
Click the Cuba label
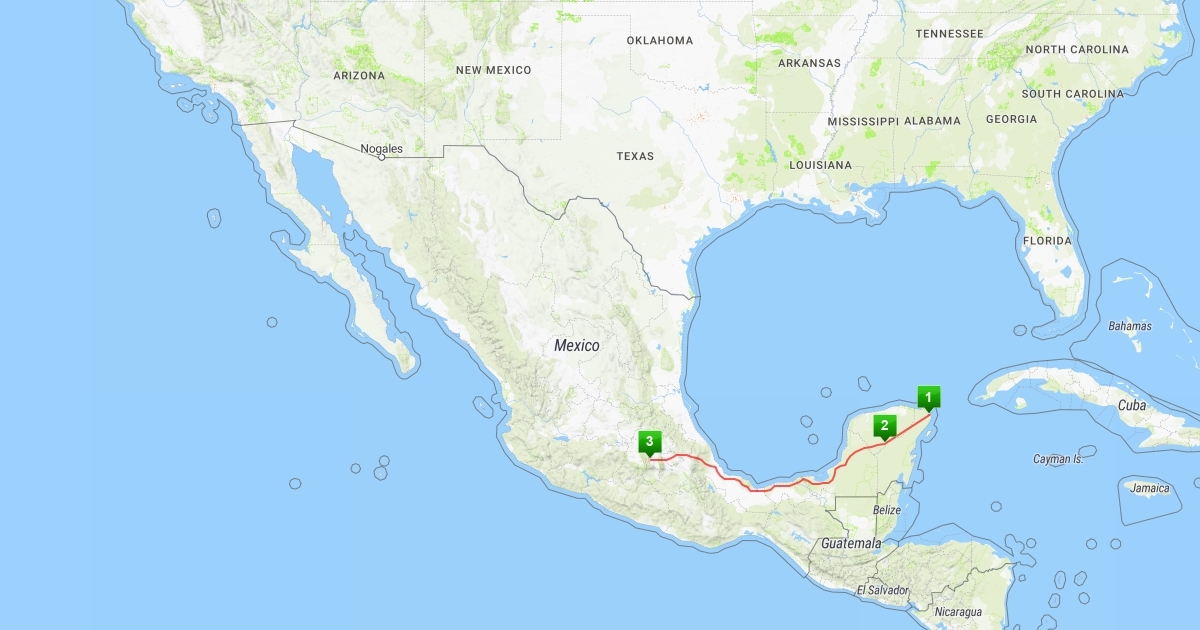click(1132, 405)
